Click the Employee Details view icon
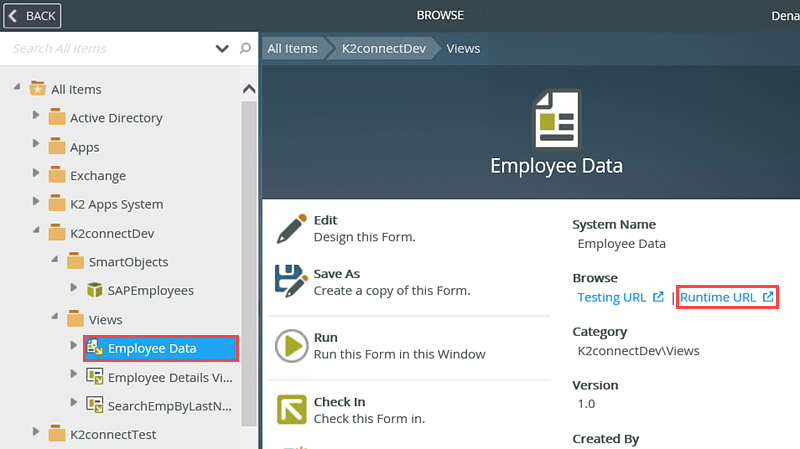 (95, 376)
